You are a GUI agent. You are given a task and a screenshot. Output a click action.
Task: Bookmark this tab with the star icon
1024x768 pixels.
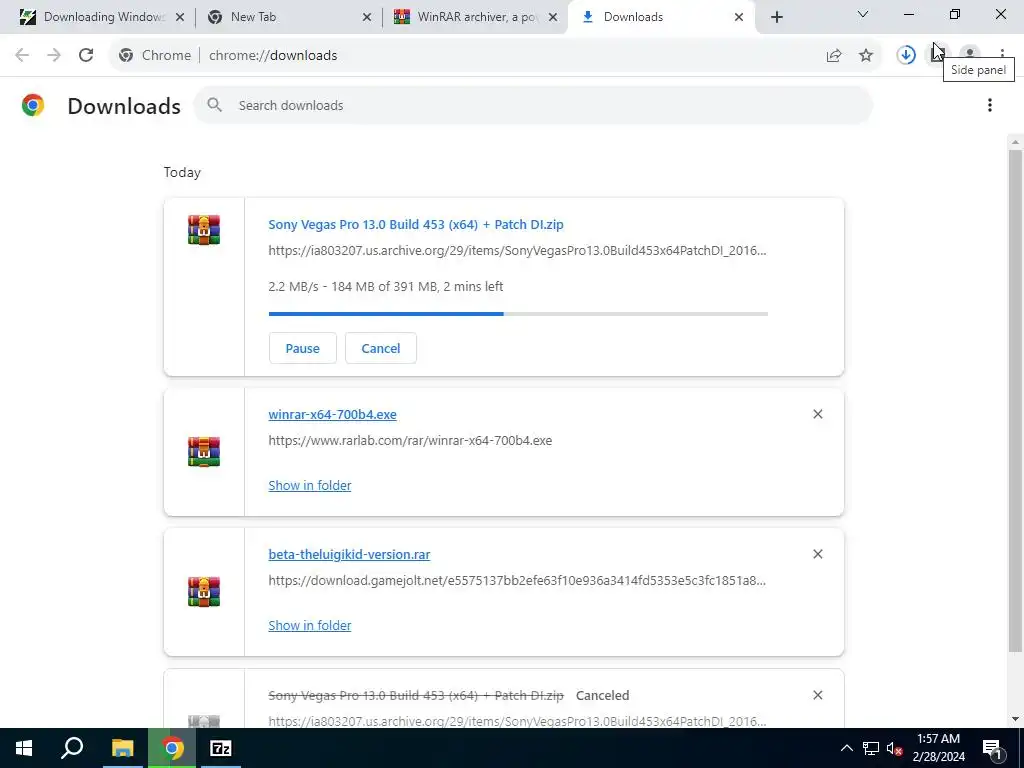coord(866,56)
